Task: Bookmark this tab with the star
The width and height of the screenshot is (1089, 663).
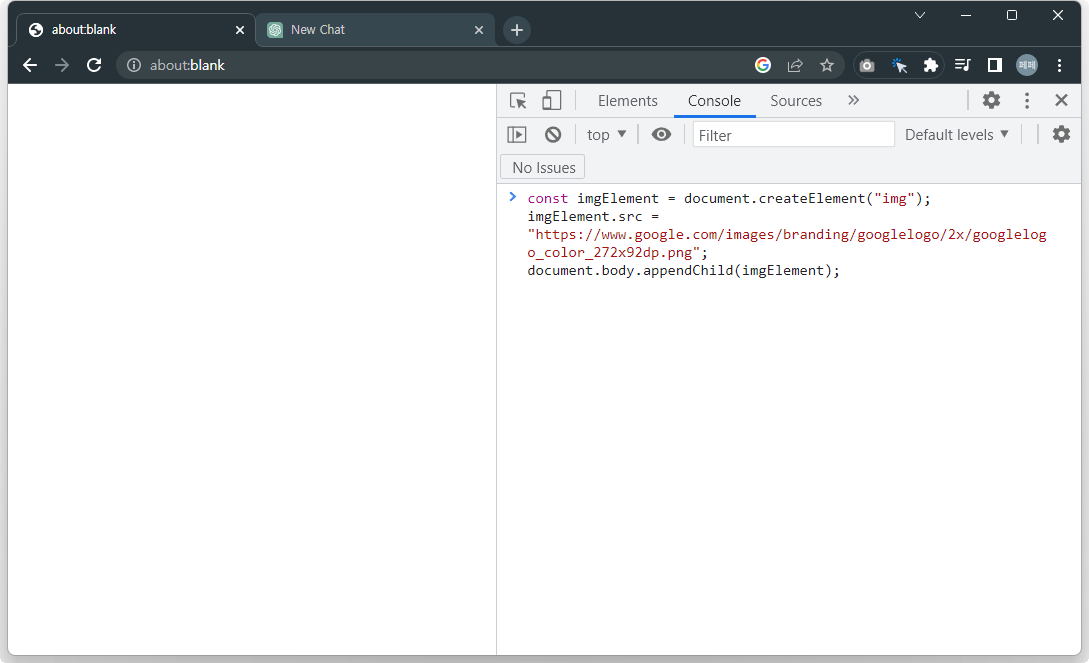Action: (x=826, y=65)
